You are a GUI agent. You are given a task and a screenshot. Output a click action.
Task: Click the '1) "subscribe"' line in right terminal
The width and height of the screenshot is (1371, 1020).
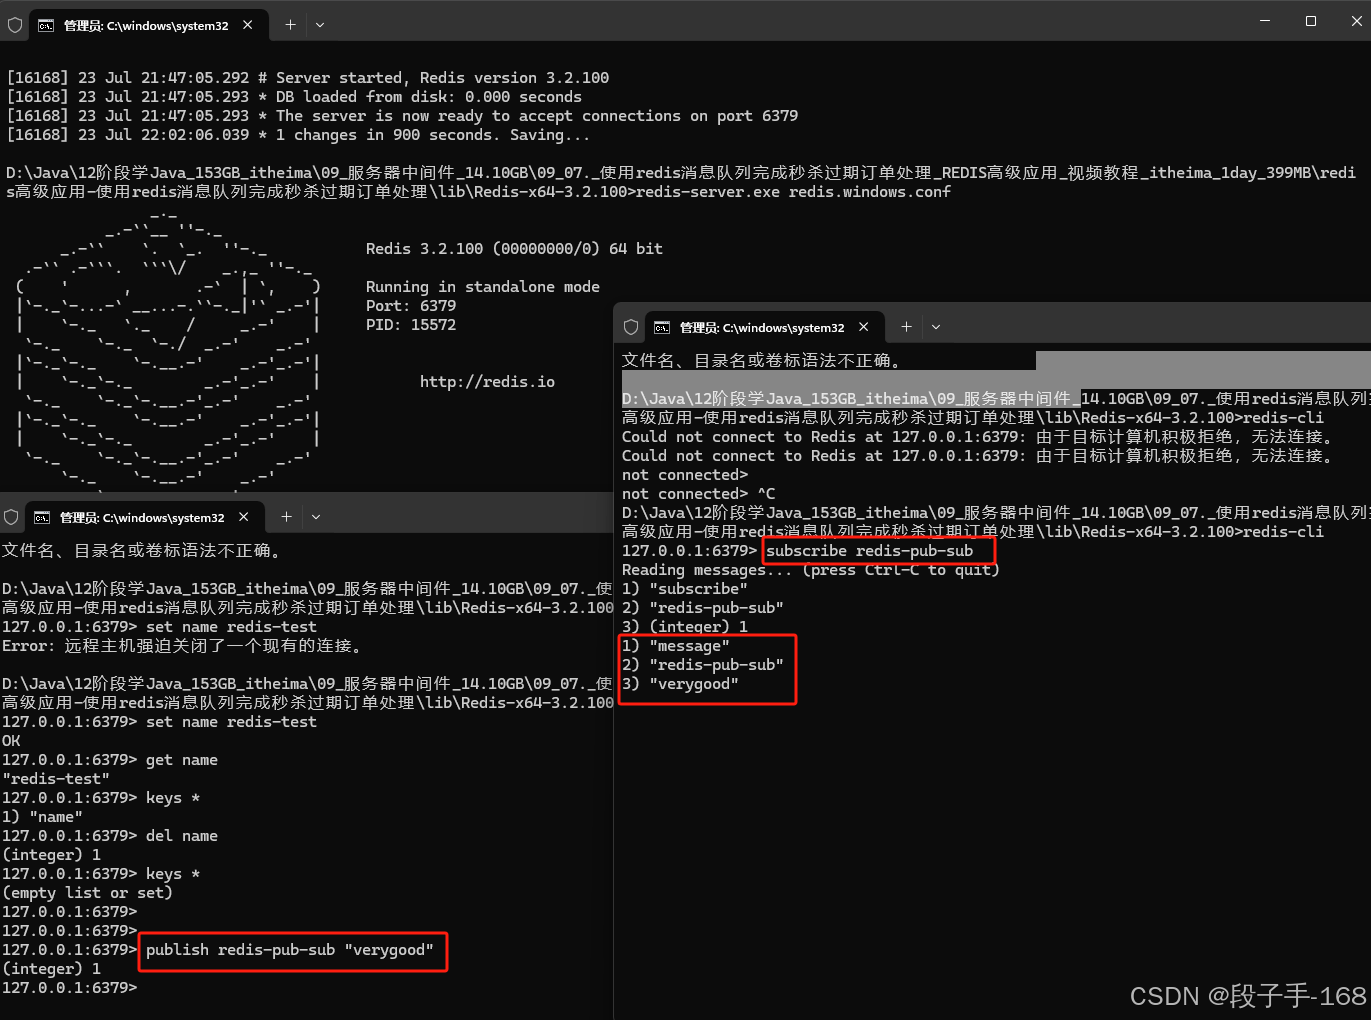pos(685,589)
